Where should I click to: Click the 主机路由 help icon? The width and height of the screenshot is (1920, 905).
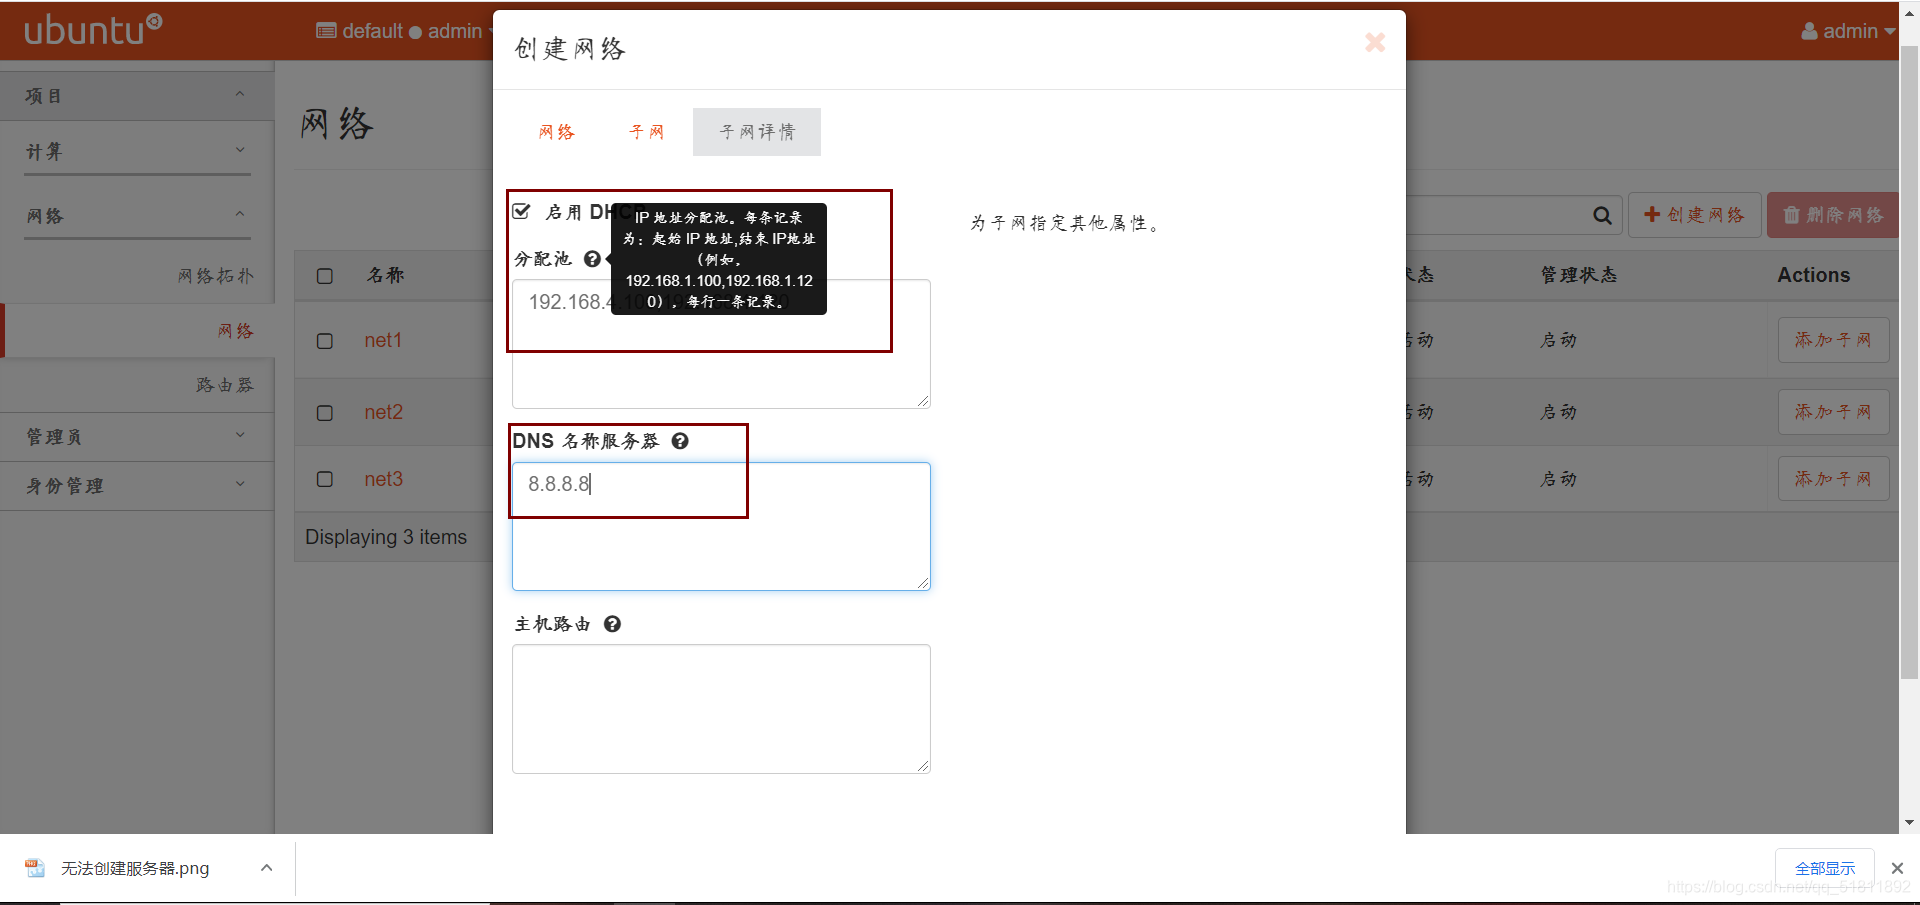coord(612,623)
